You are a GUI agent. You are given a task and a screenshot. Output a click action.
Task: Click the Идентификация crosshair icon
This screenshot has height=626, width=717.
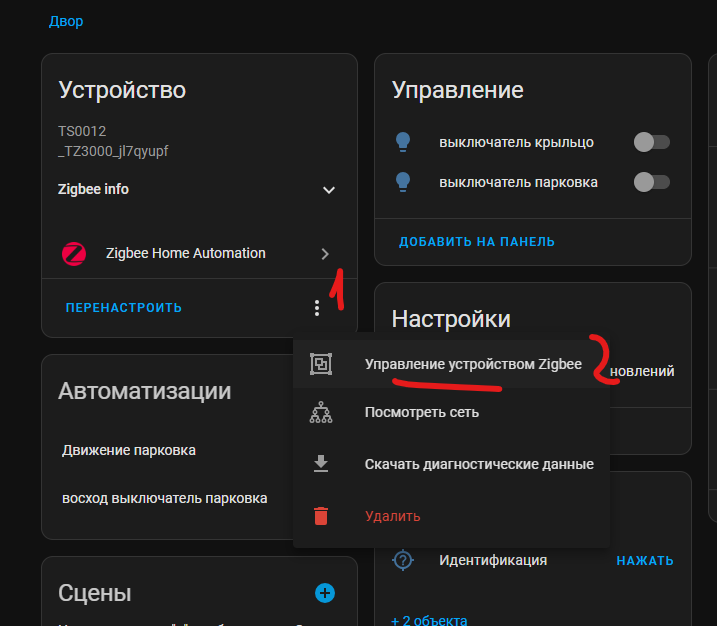403,560
